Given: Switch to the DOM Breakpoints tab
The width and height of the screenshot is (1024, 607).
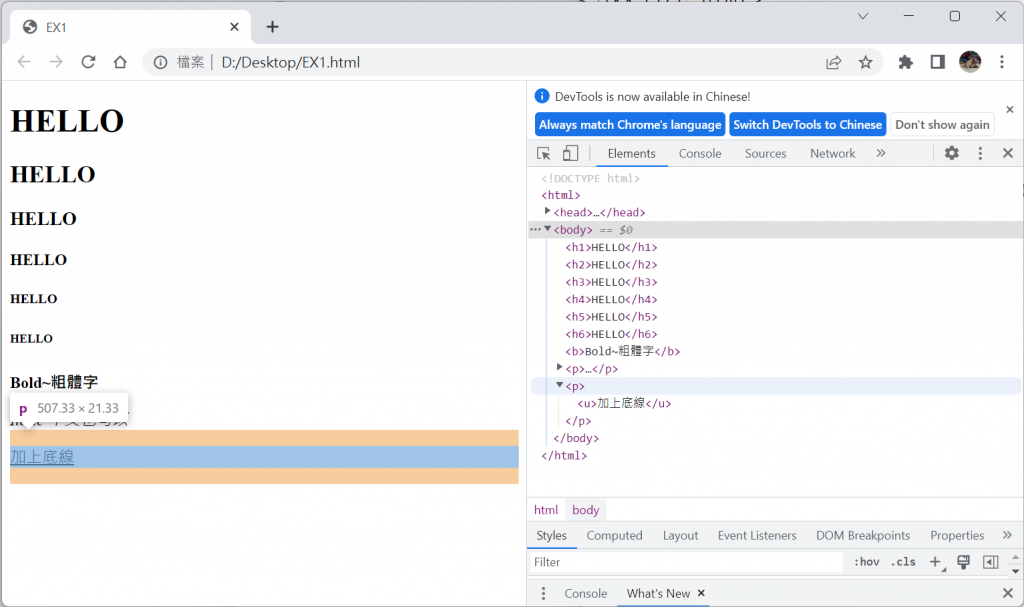Looking at the screenshot, I should click(863, 535).
